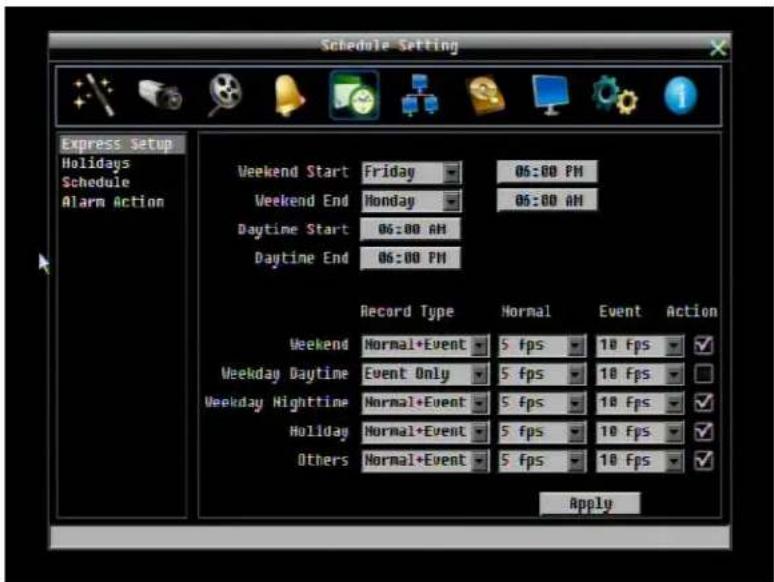Uncheck the Weekday Nighttime action checkbox
The image size is (774, 582).
point(703,403)
